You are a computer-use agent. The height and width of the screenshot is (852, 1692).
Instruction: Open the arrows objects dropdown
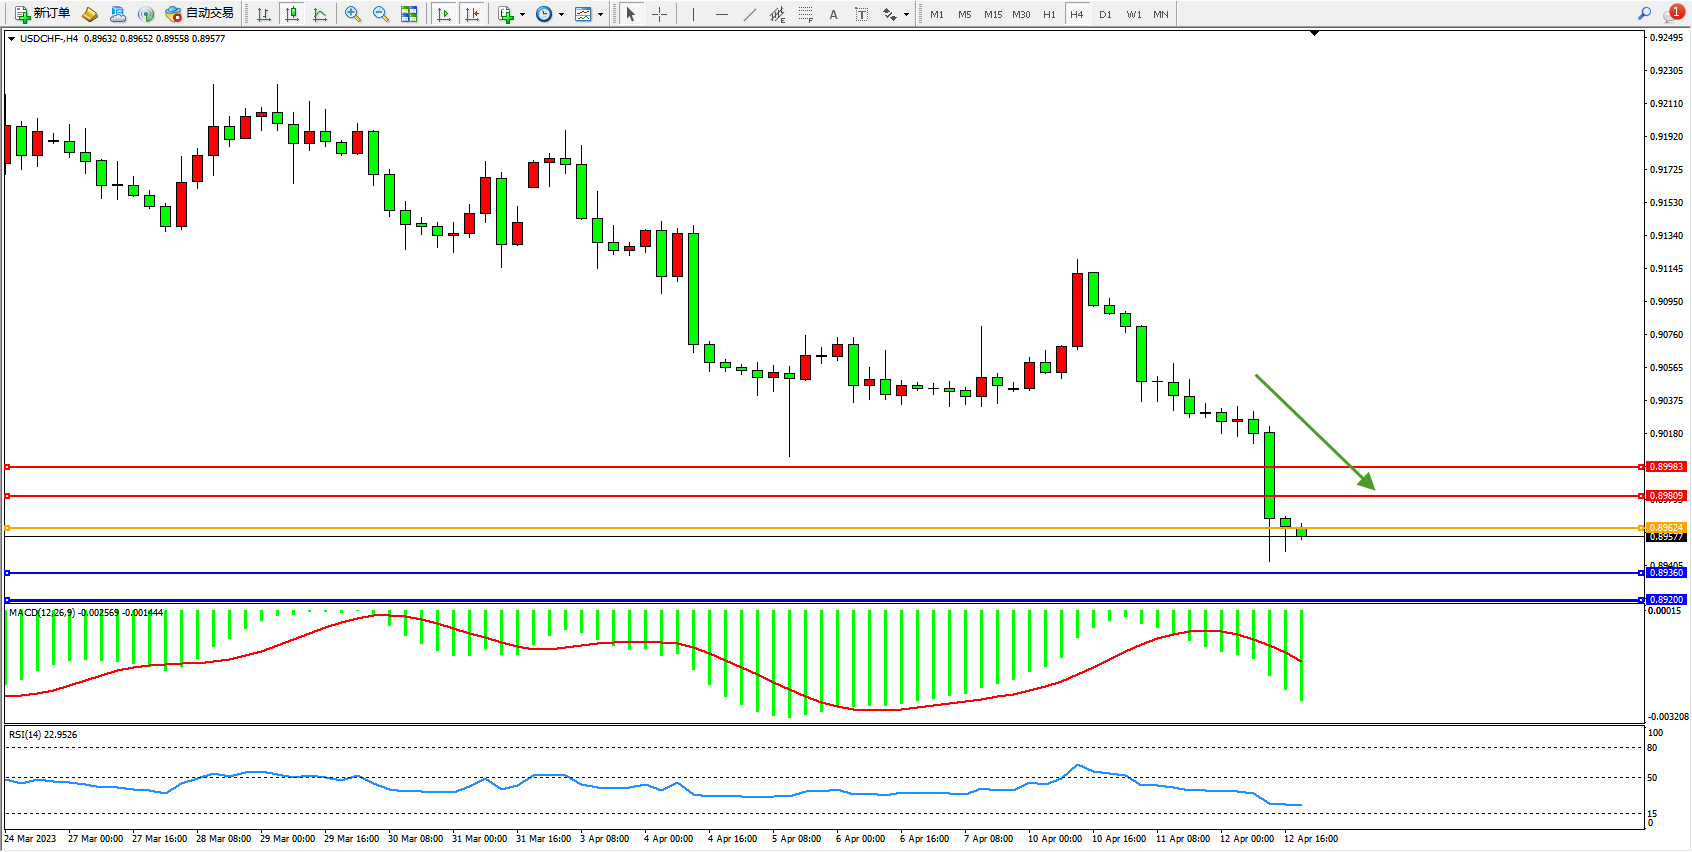click(x=906, y=14)
